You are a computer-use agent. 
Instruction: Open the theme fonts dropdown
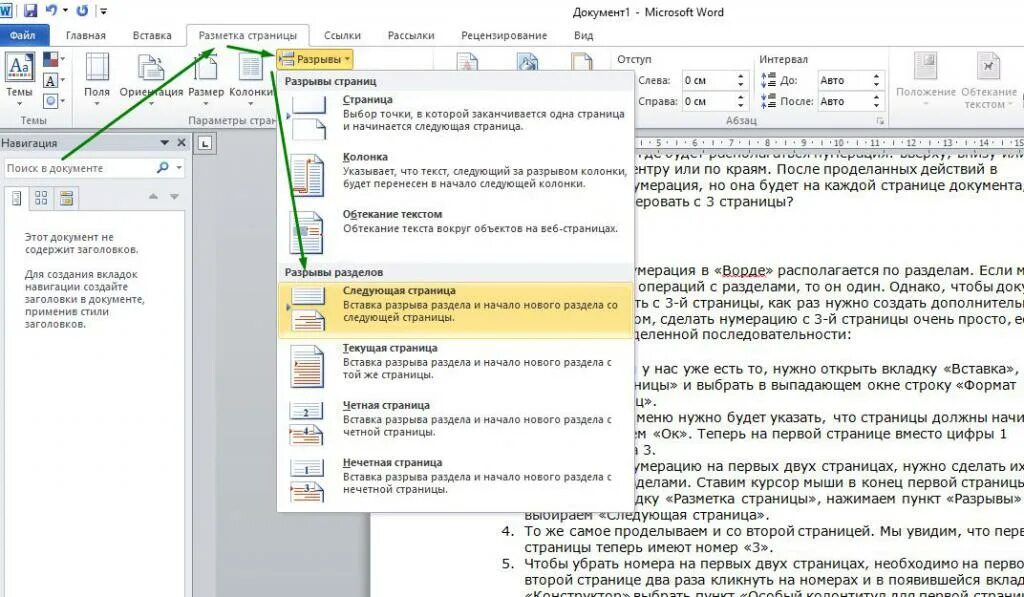pyautogui.click(x=54, y=80)
